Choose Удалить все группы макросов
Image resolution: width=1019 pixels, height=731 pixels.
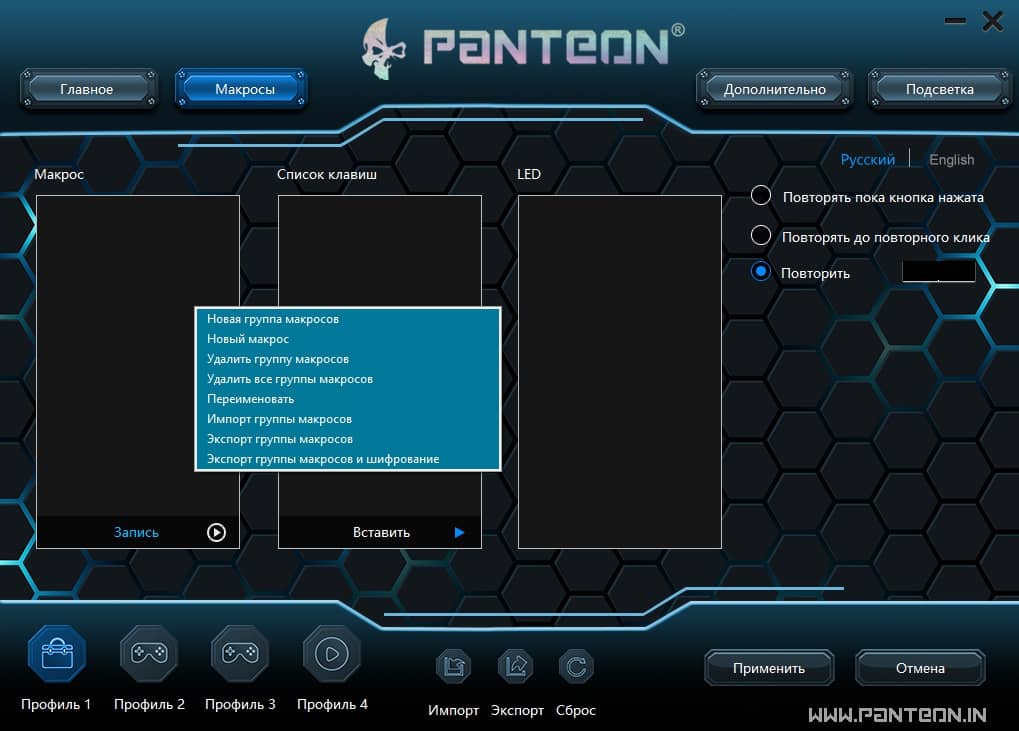click(348, 379)
